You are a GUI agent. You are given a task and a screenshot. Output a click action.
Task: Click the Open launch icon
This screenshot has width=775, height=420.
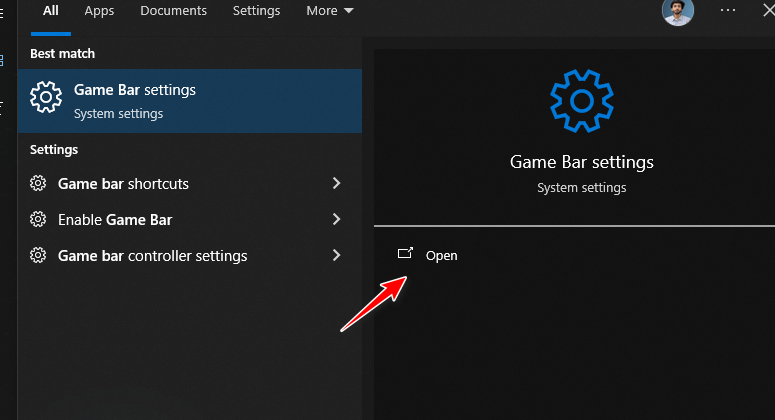(405, 253)
